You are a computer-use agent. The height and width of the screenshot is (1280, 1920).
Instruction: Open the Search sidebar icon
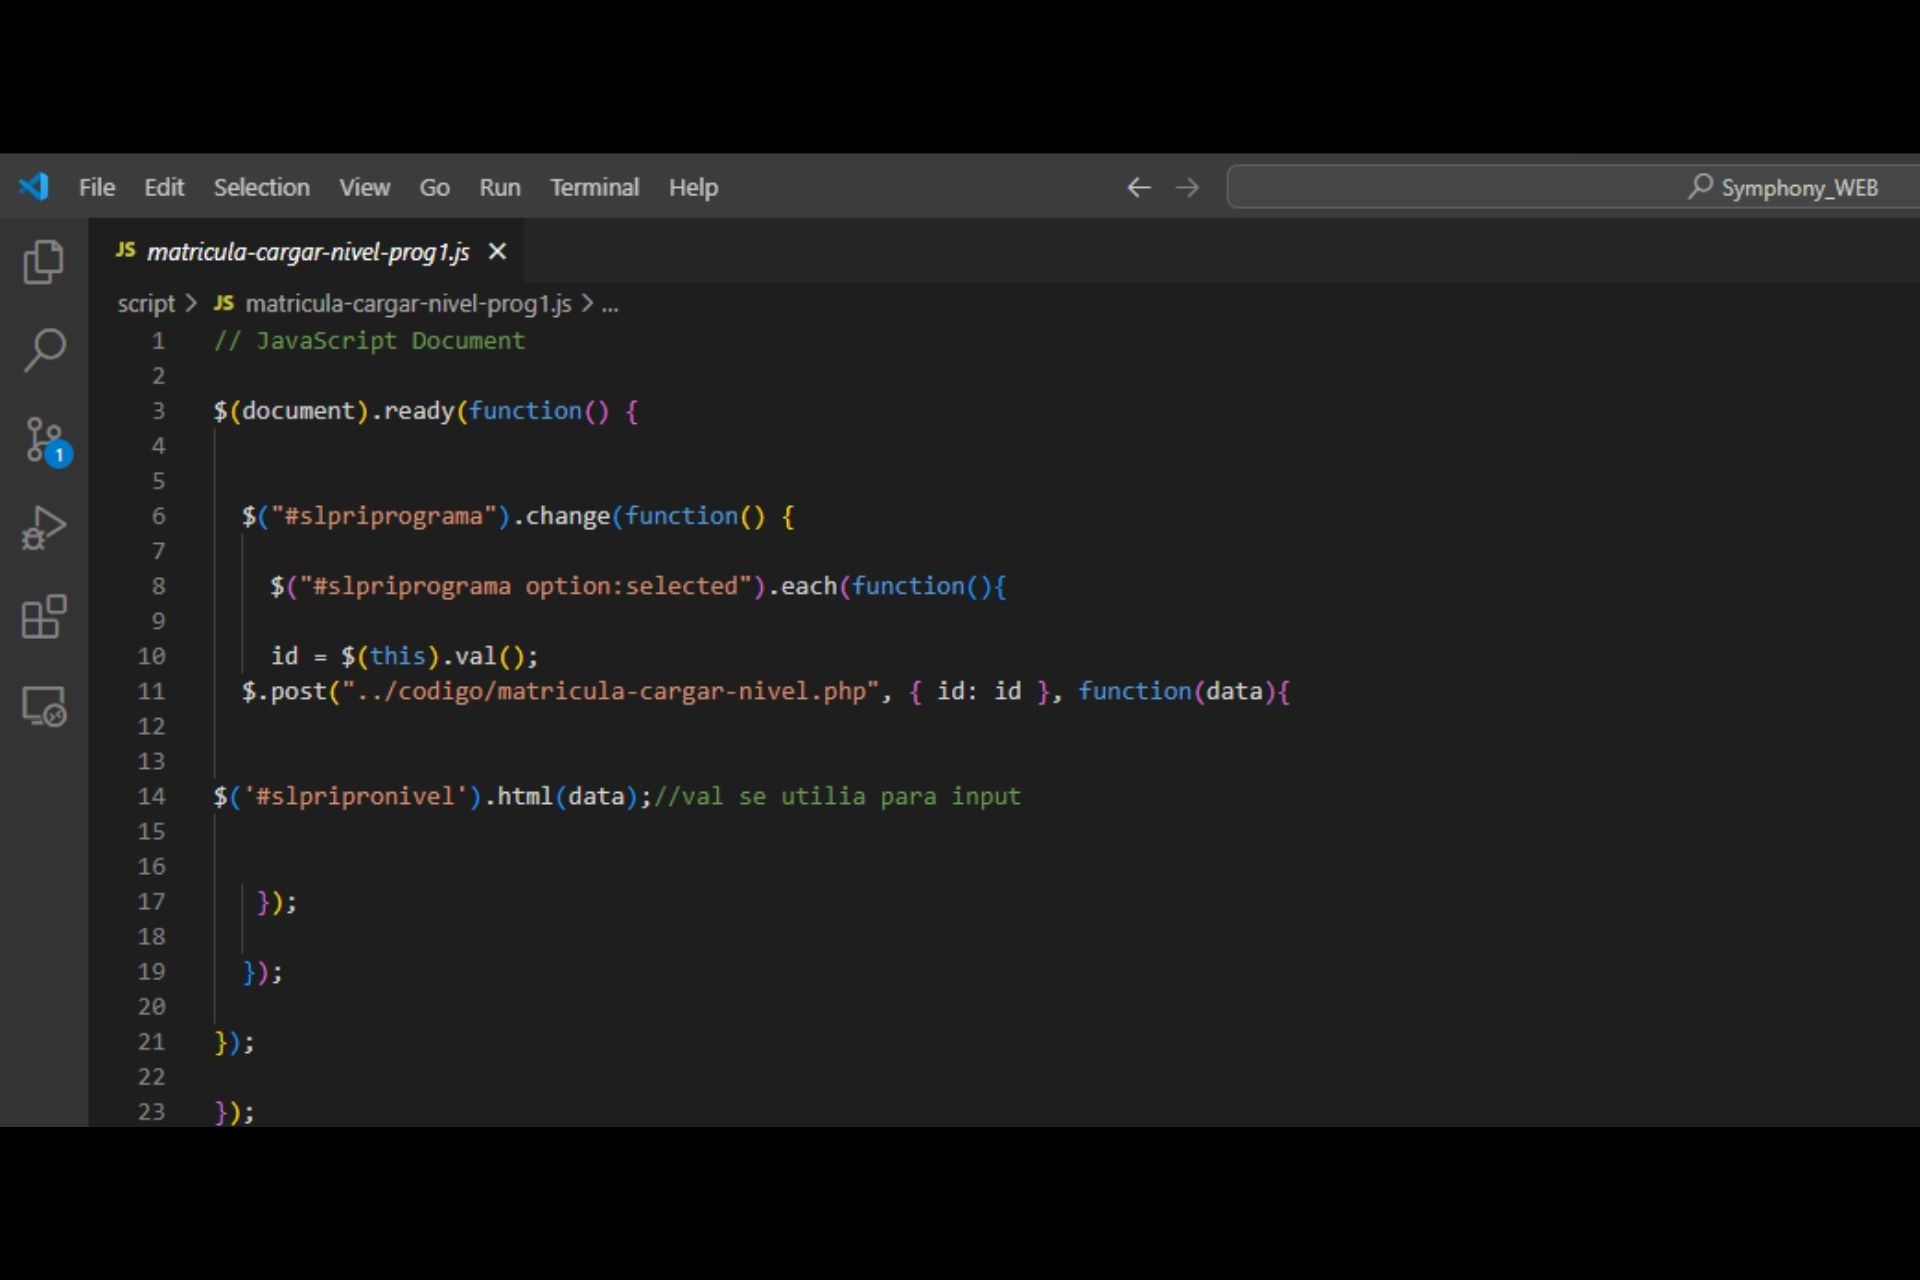[x=44, y=350]
